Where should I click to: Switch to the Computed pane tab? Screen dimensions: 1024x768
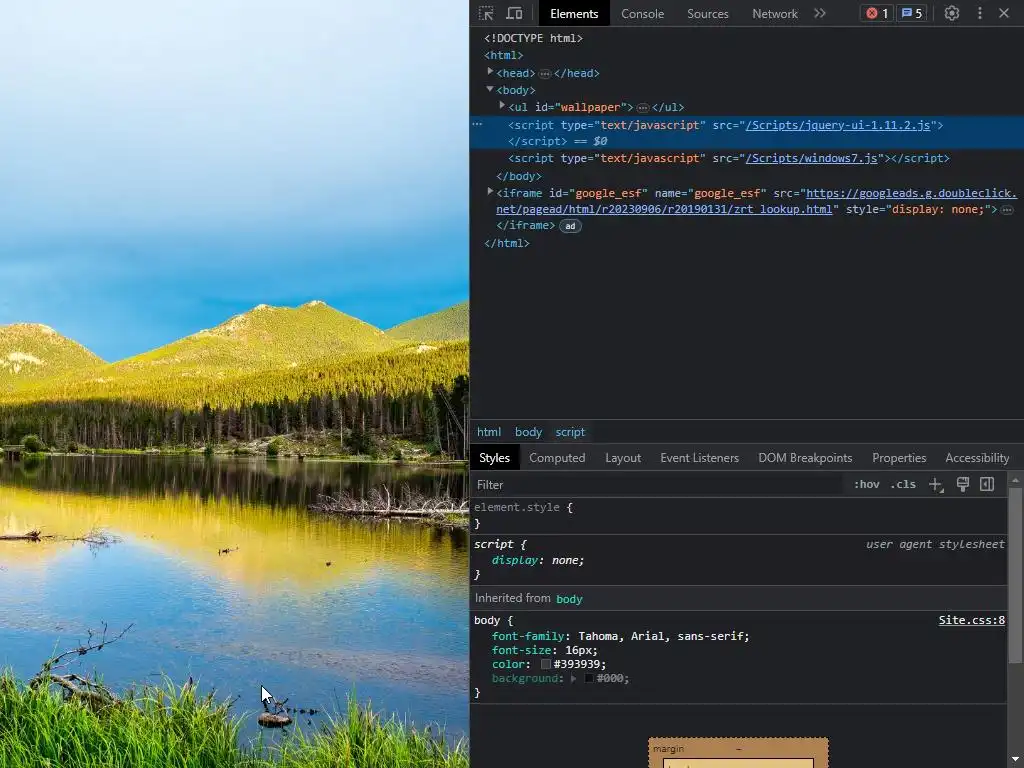tap(557, 458)
